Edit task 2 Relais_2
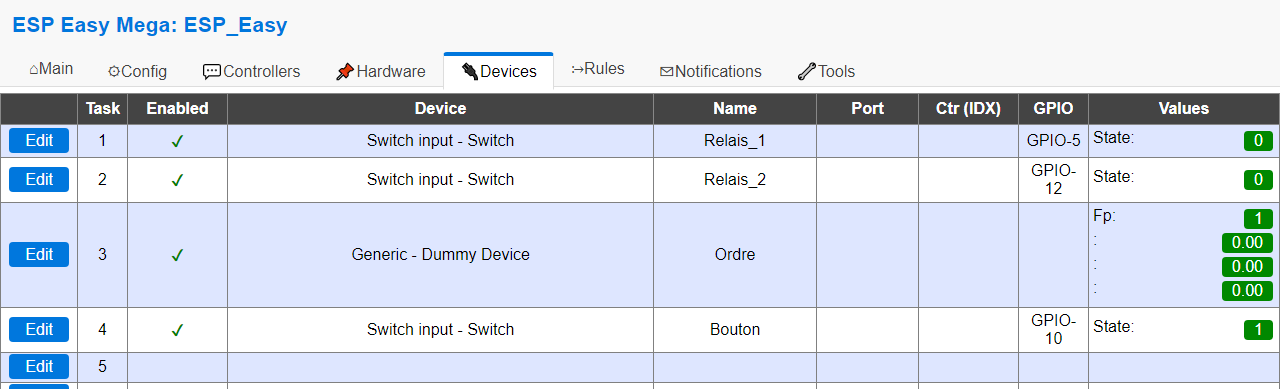 39,180
